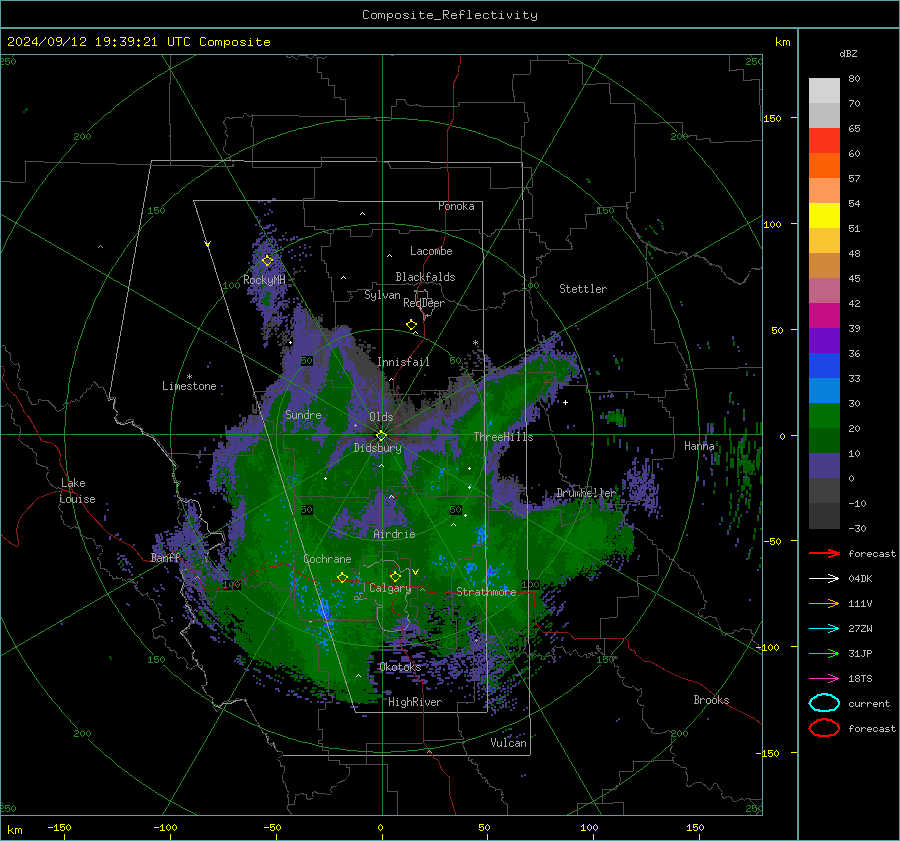Image resolution: width=900 pixels, height=841 pixels.
Task: Click the green 31JP arrow legend icon
Action: coord(824,653)
